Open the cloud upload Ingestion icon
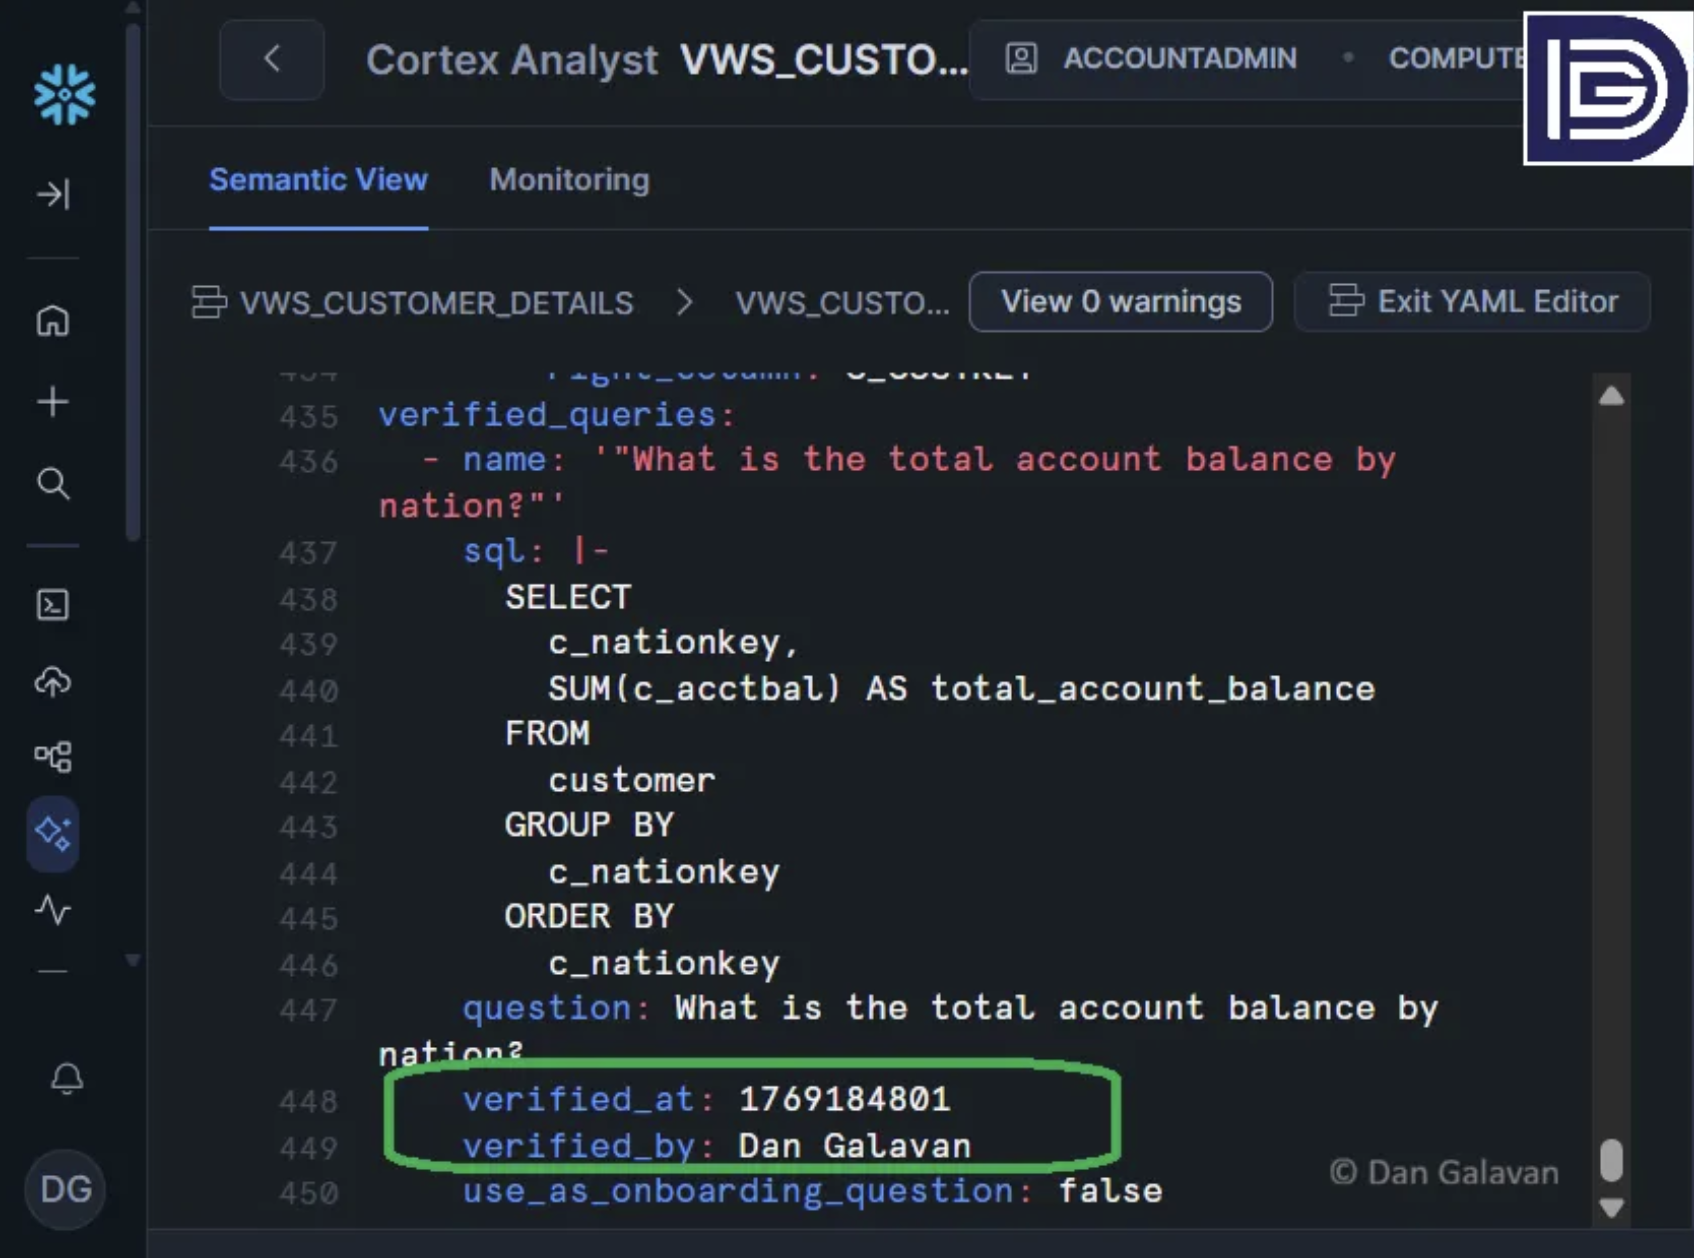Screen dimensions: 1694x1258 [x=53, y=682]
